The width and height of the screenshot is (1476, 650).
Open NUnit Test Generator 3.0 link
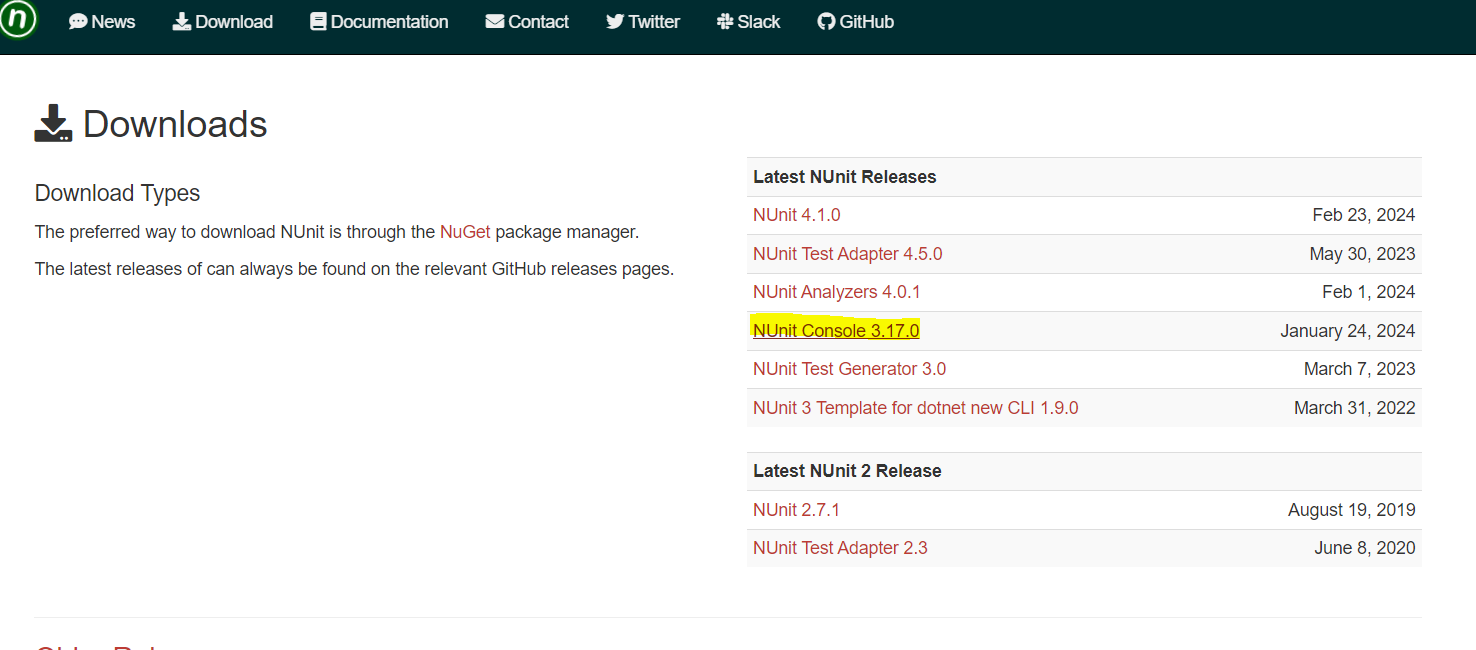click(x=850, y=369)
